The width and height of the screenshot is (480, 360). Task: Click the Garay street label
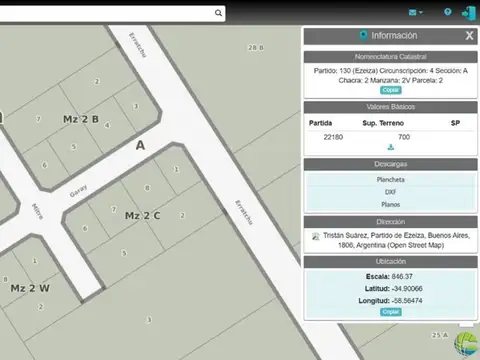click(x=78, y=191)
